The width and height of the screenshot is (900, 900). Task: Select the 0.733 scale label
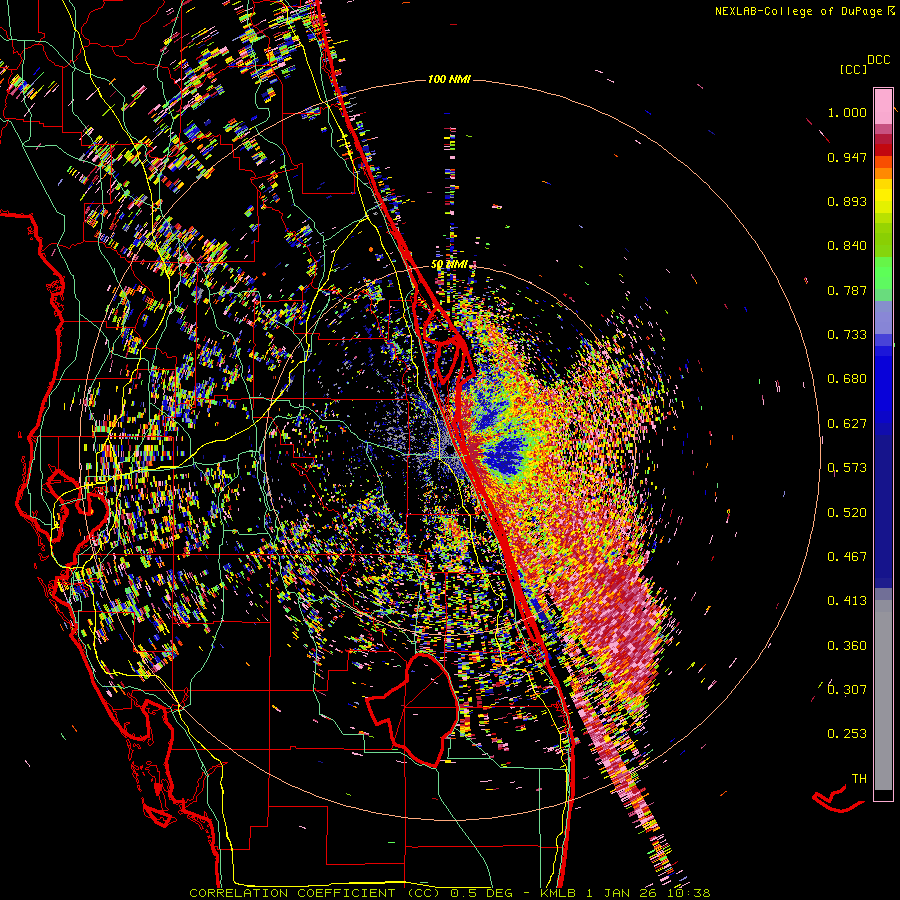tap(847, 335)
